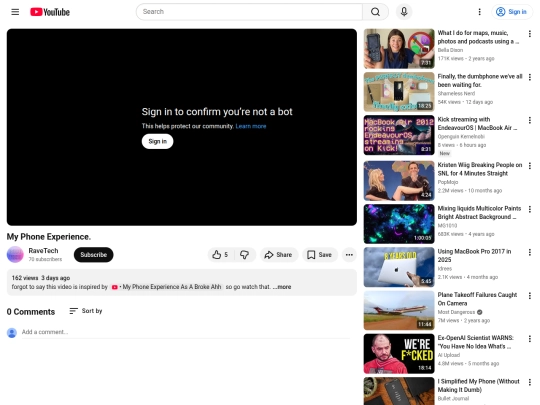Click Bella Dixon channel name
This screenshot has height=405, width=540.
click(450, 50)
